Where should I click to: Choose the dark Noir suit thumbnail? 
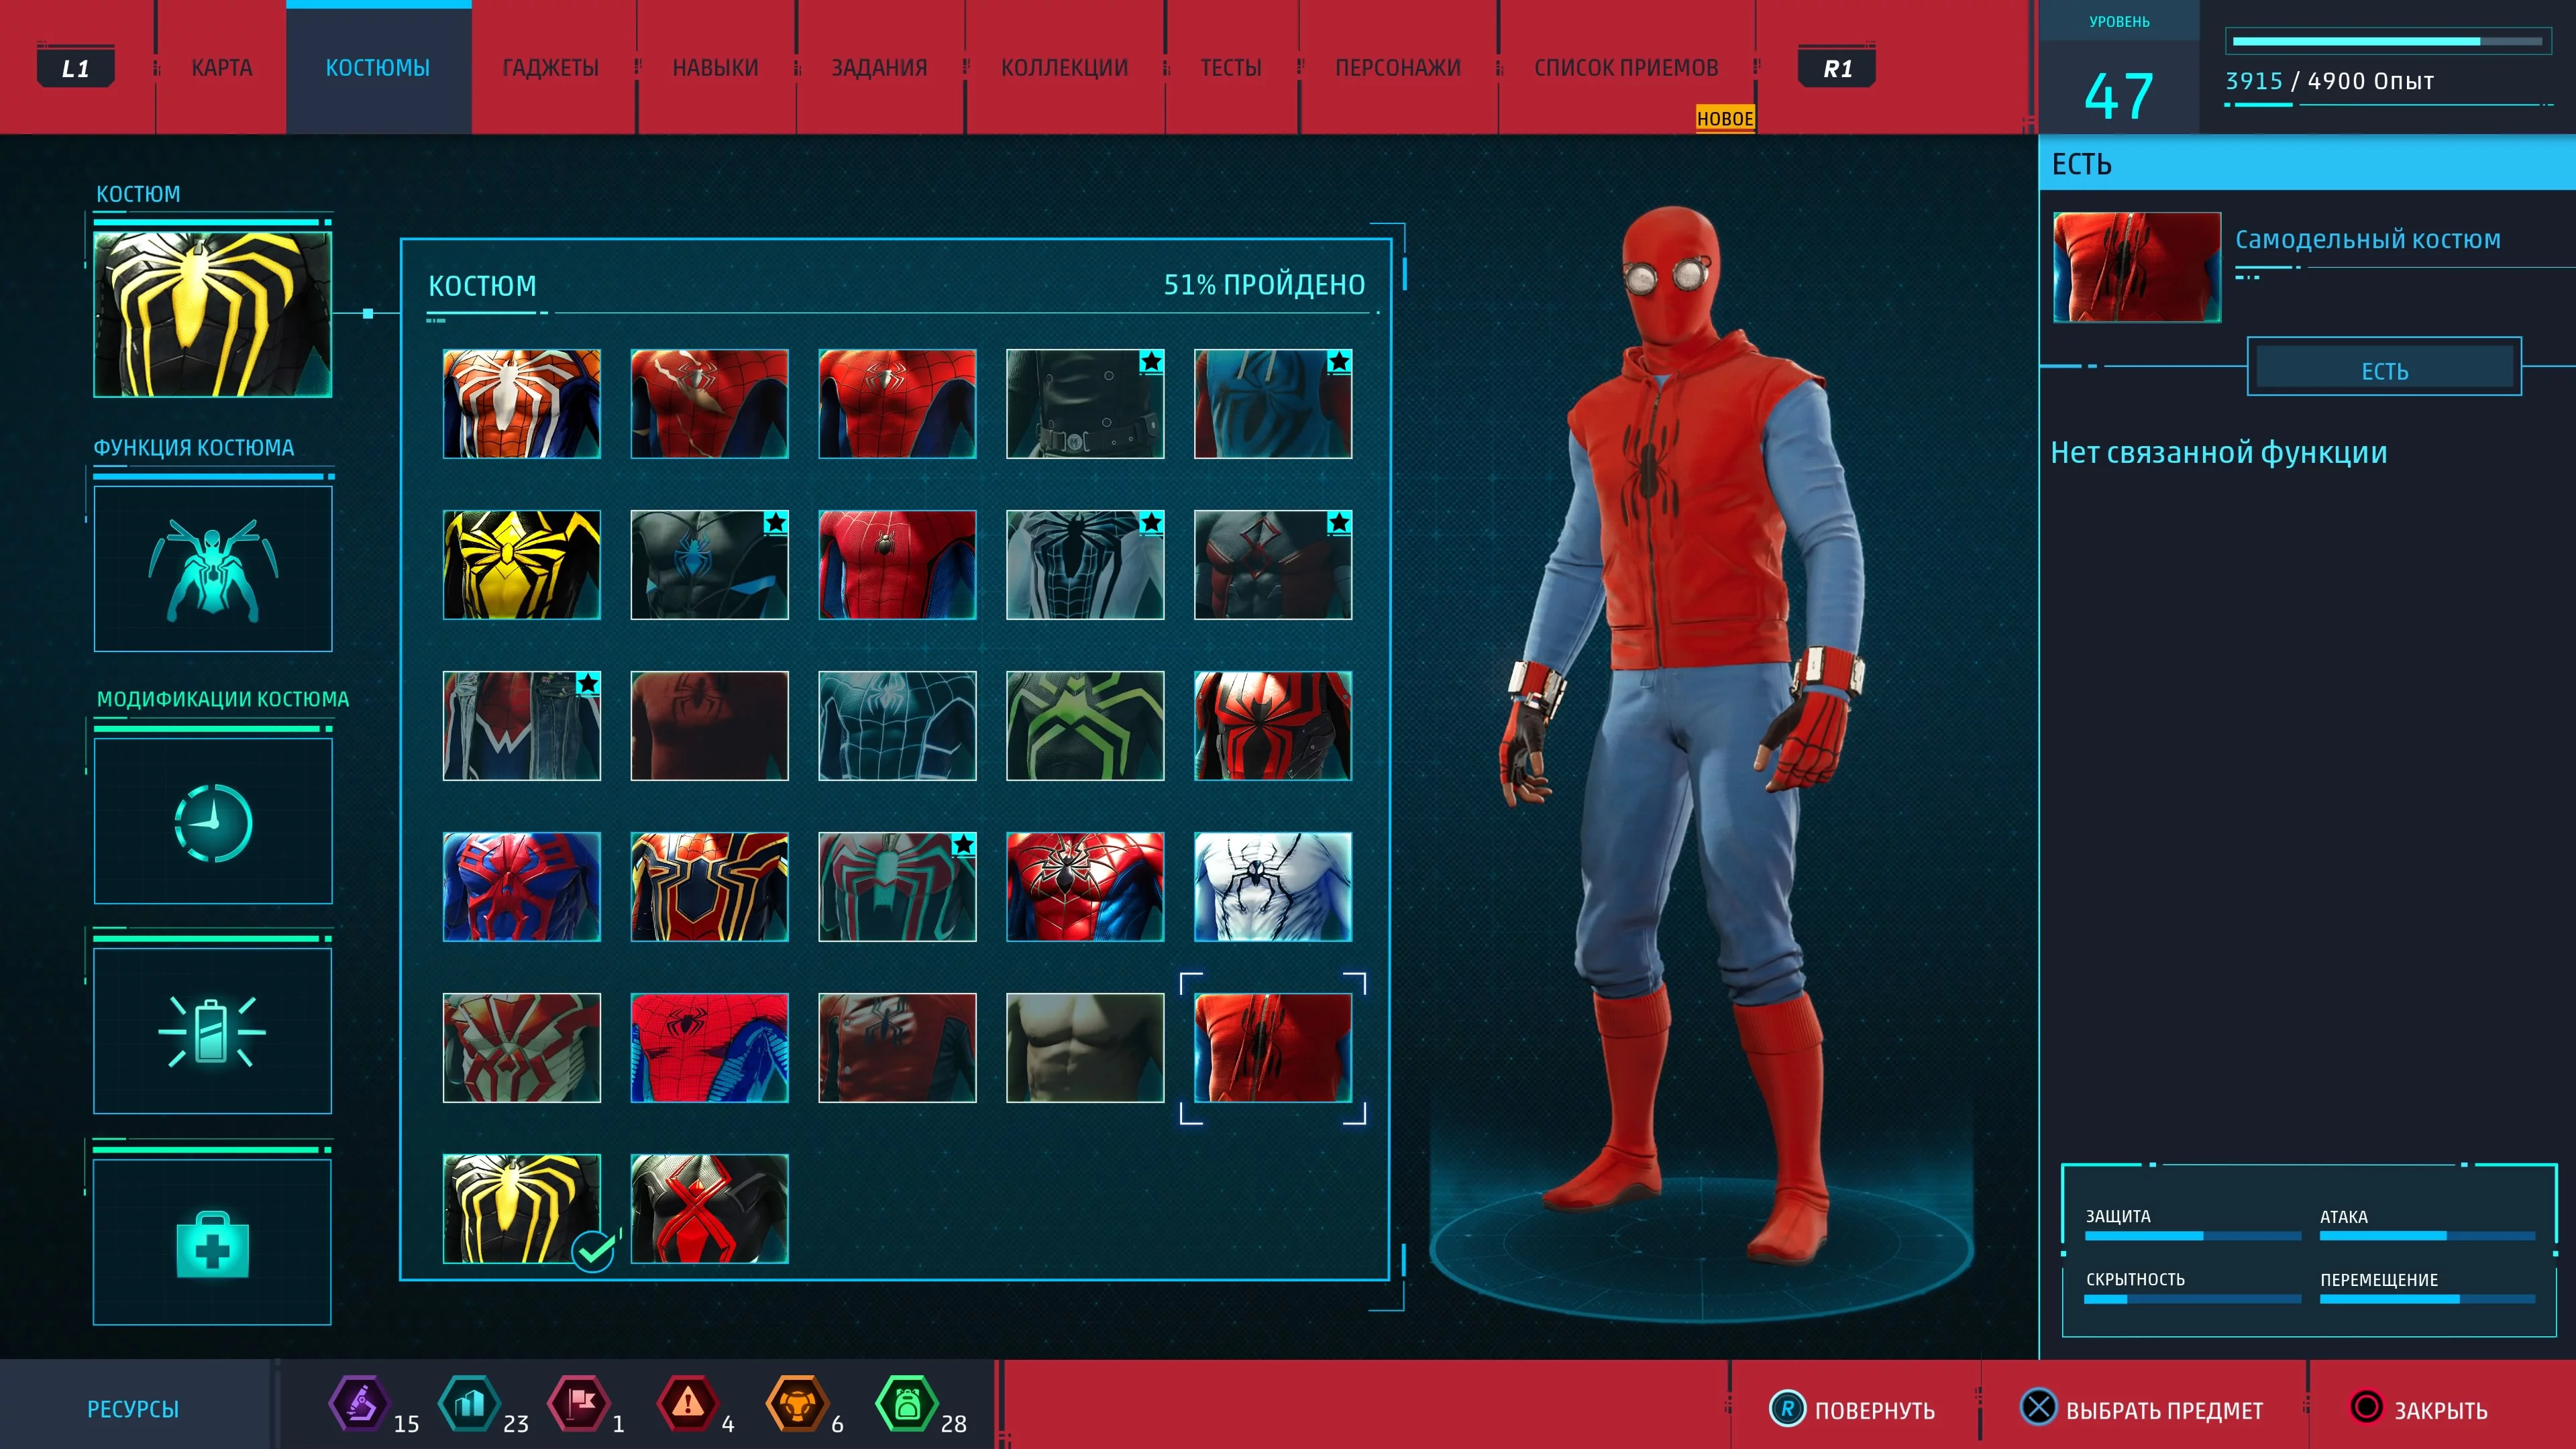[x=1085, y=404]
